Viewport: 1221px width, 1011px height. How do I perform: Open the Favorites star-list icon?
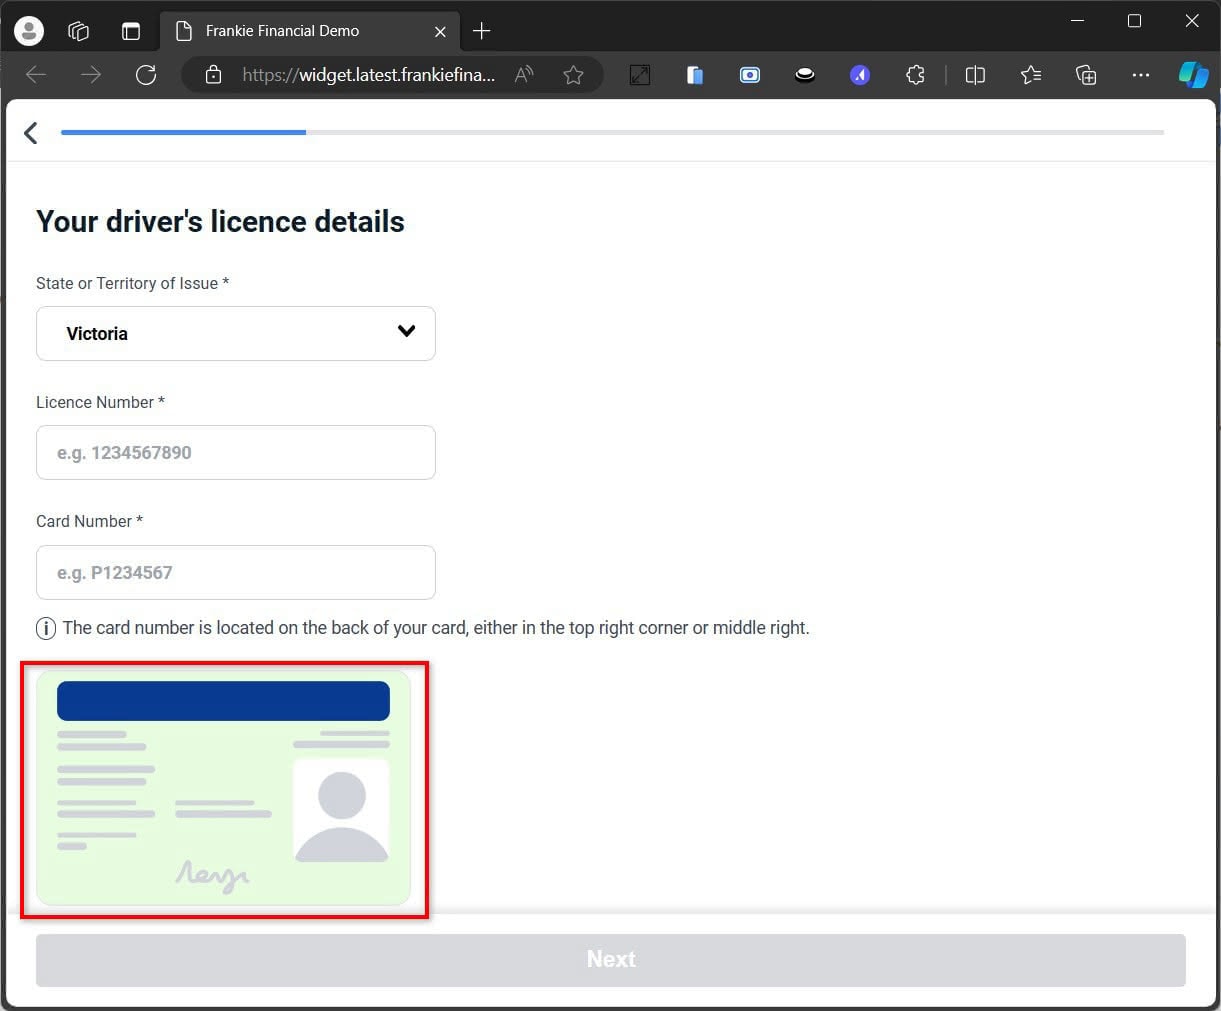coord(1031,74)
